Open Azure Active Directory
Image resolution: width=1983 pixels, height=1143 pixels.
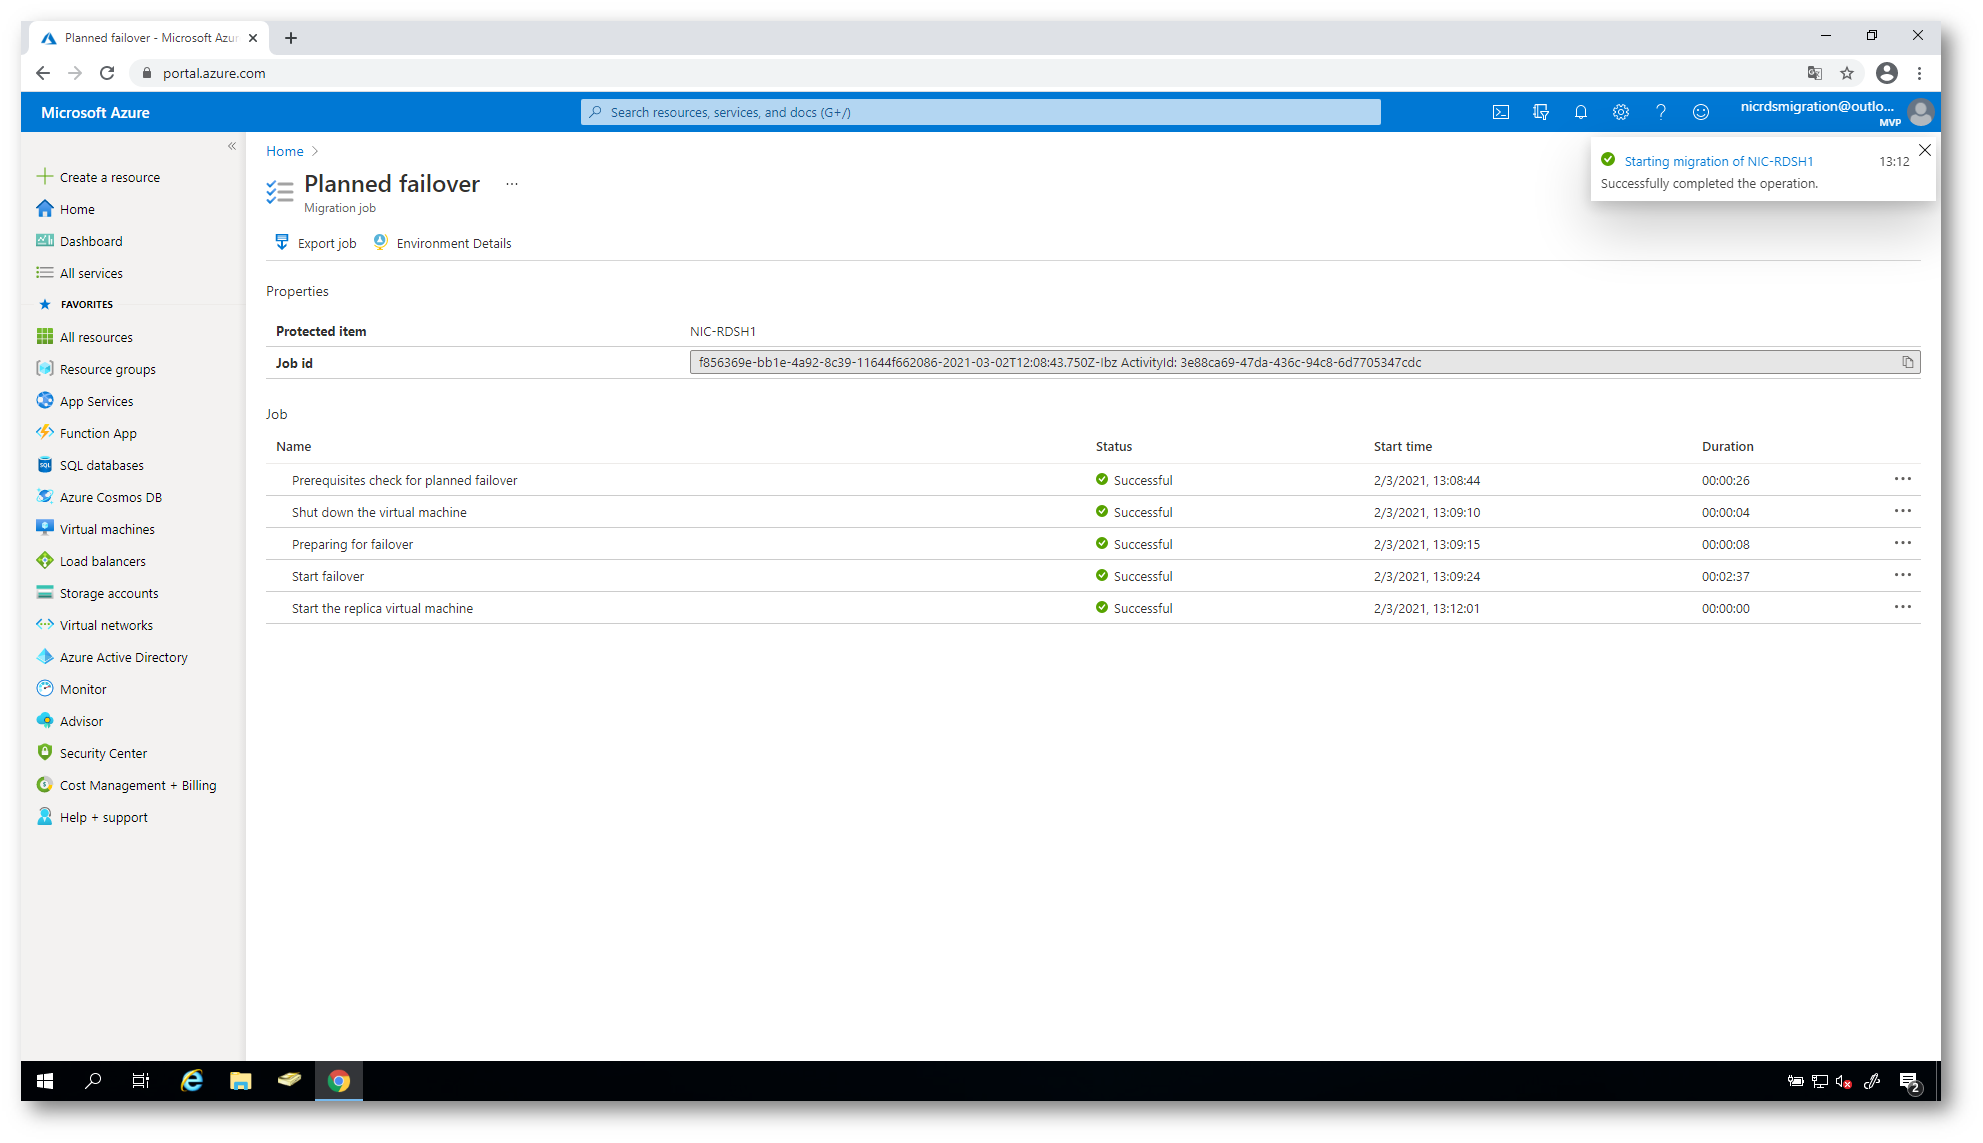tap(112, 657)
